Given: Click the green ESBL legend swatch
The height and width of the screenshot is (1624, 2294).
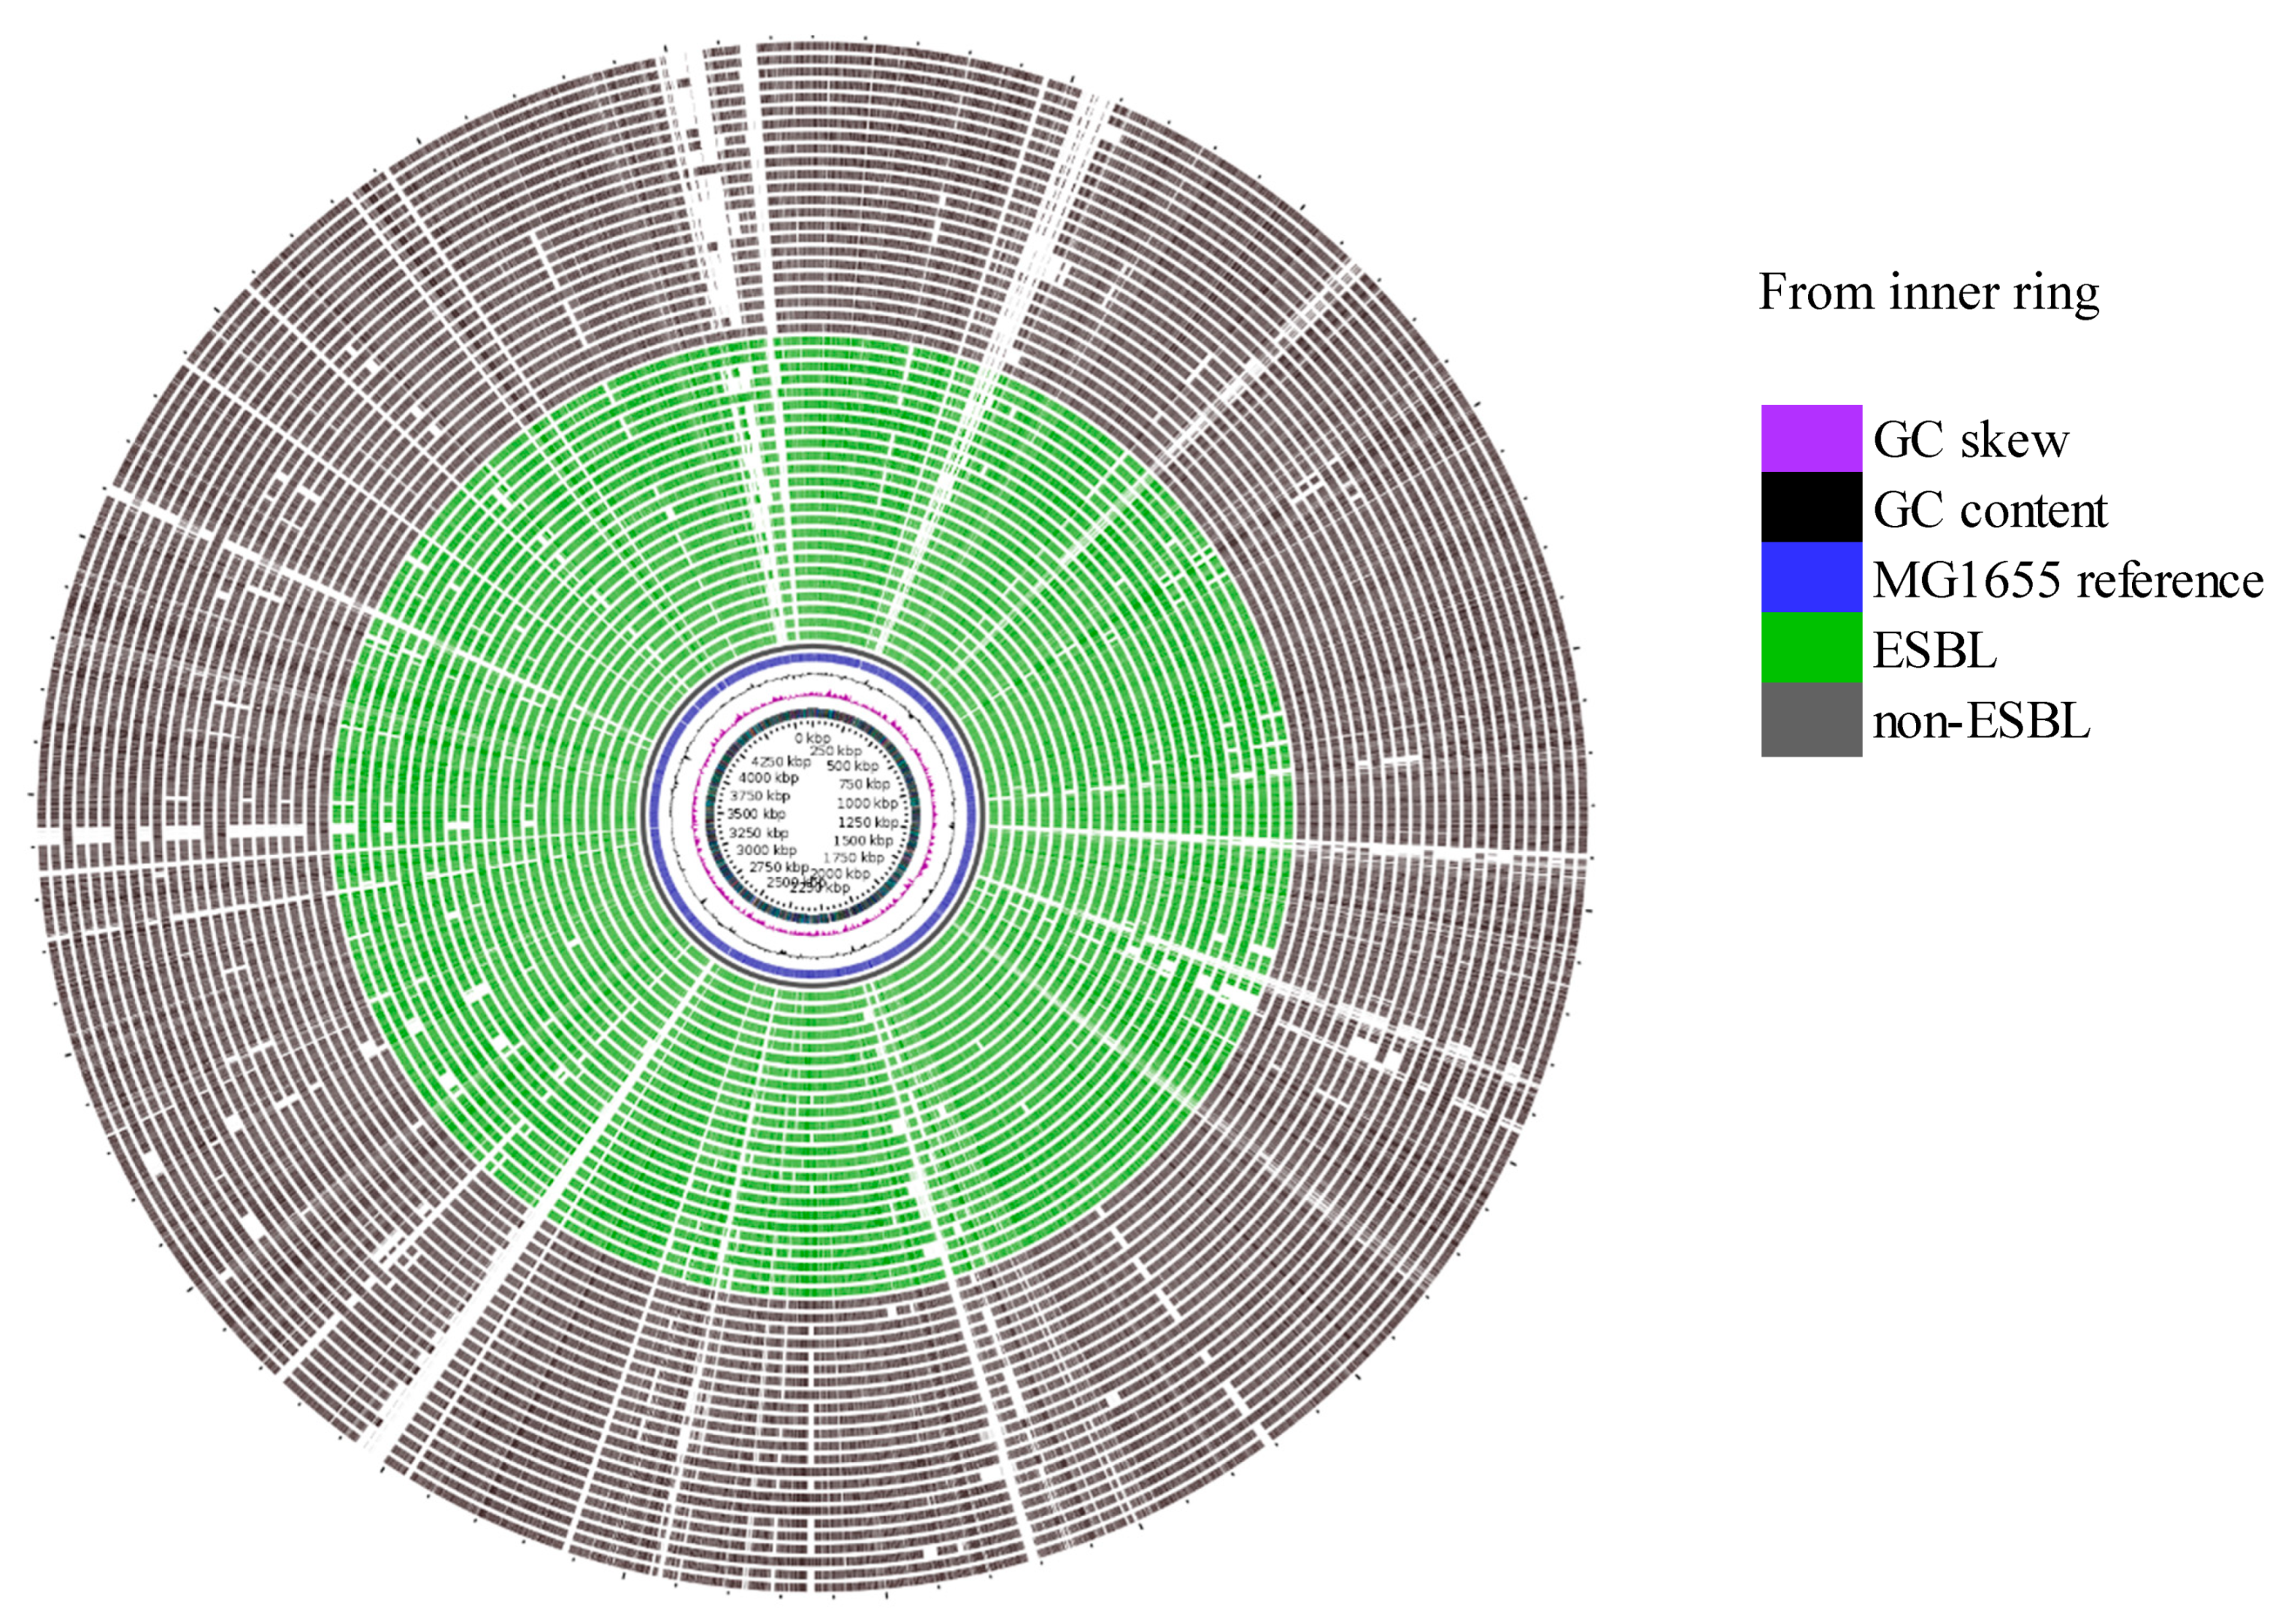Looking at the screenshot, I should point(1811,648).
